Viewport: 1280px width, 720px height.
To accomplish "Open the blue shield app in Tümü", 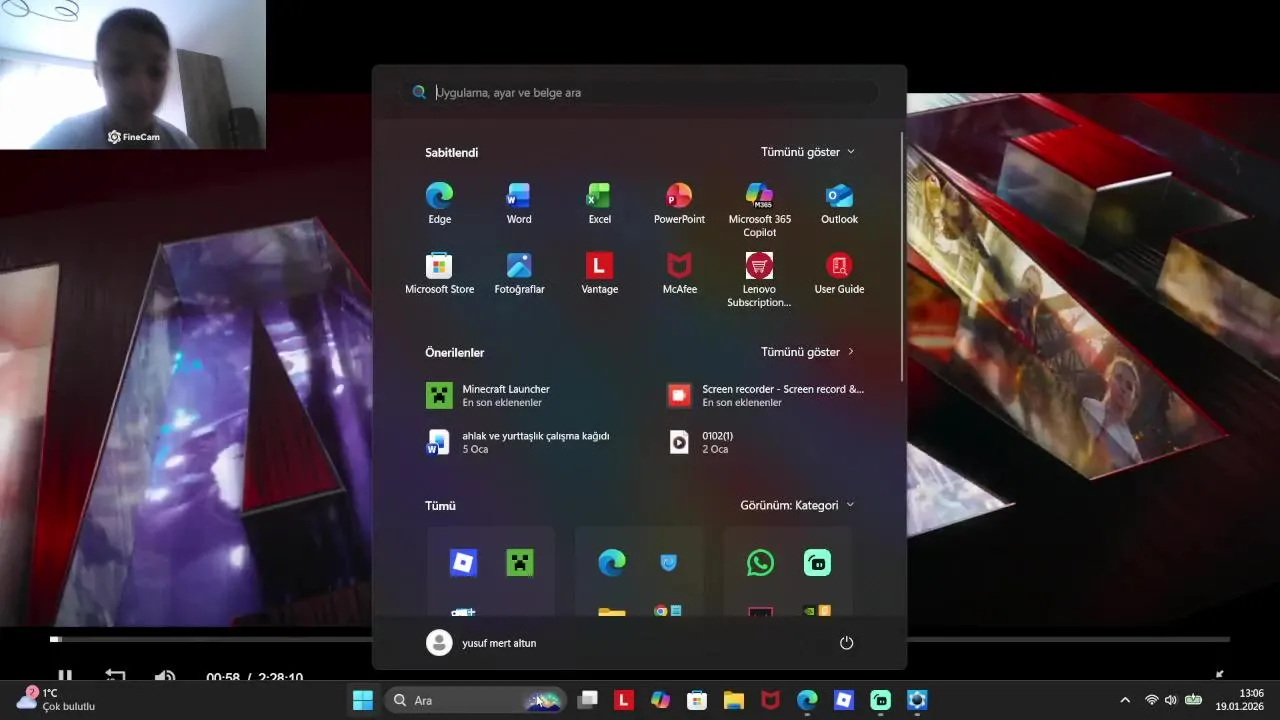I will 668,563.
